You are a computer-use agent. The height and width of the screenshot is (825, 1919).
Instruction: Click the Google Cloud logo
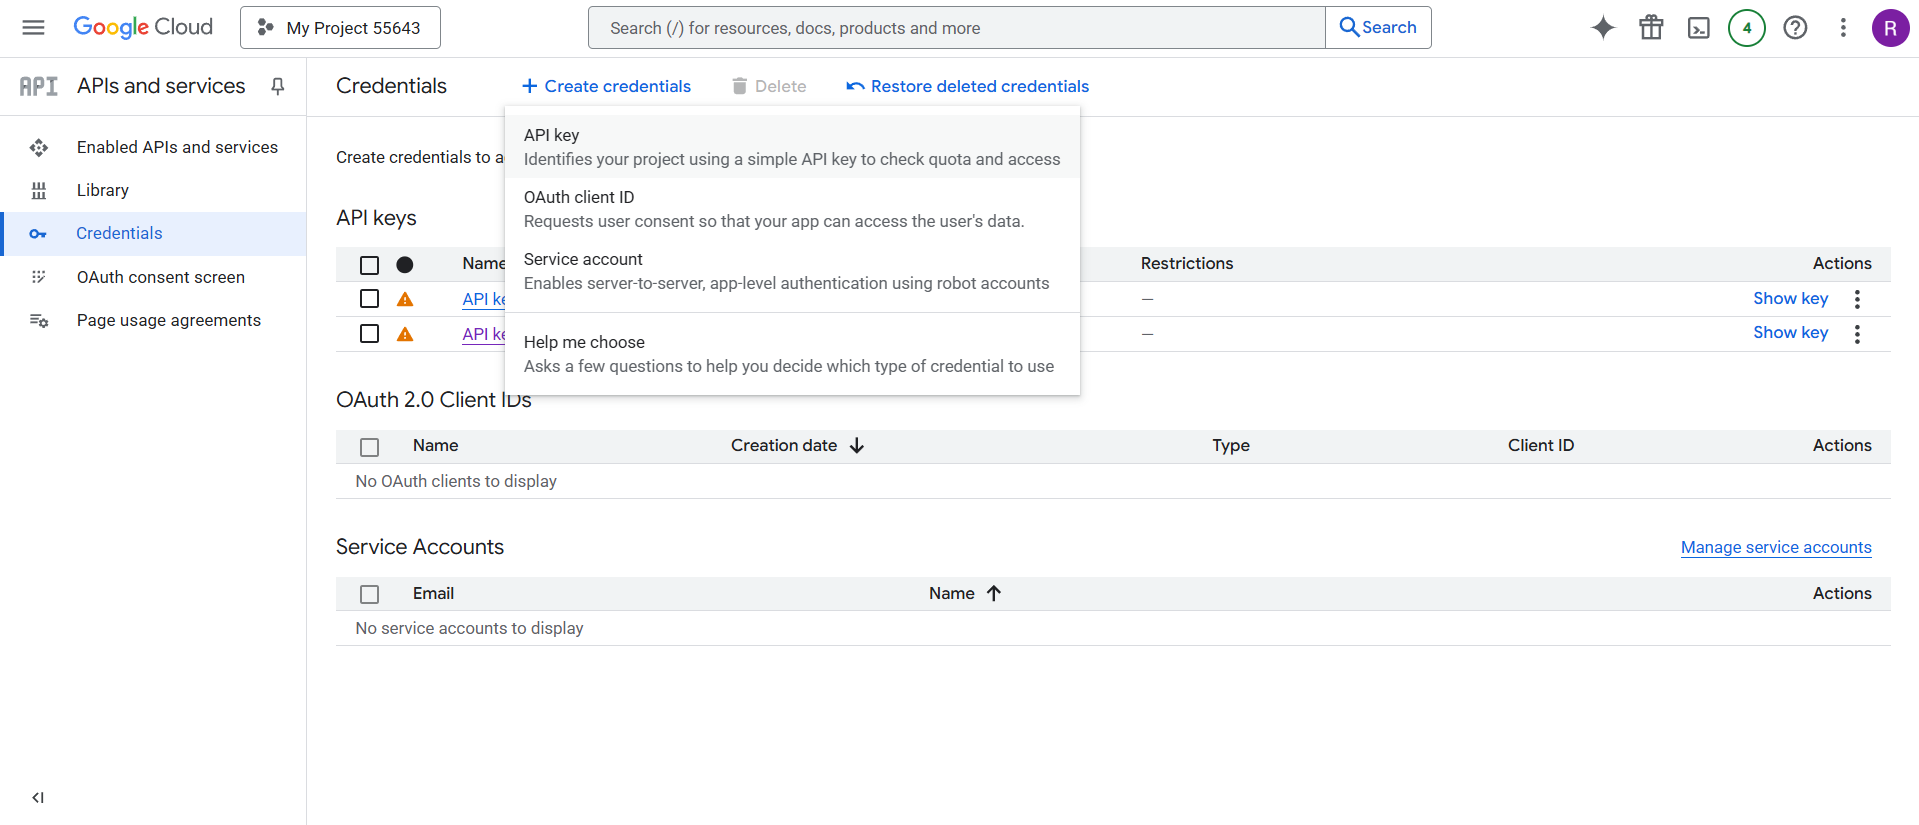[x=143, y=27]
